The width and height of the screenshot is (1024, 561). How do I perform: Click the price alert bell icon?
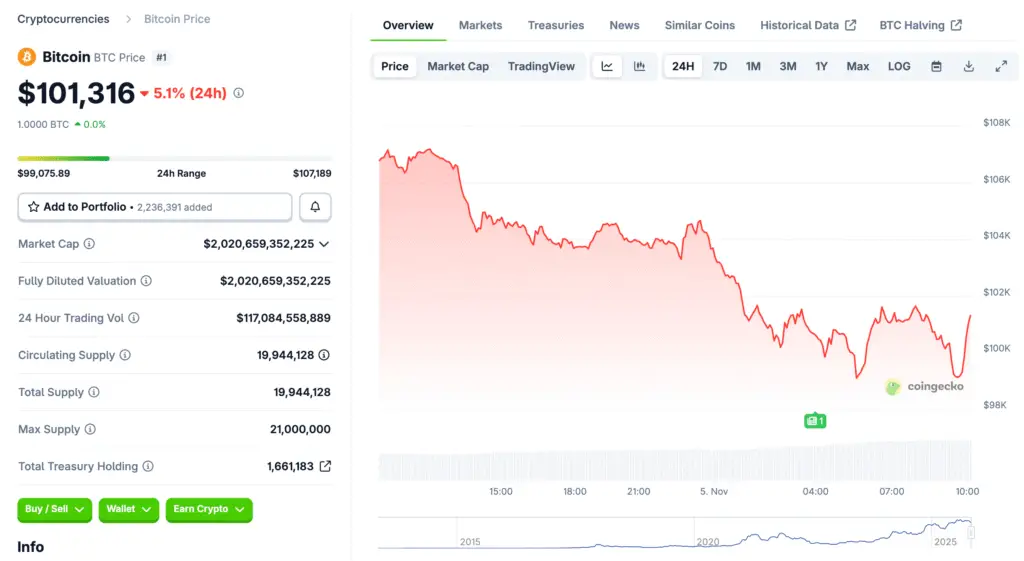pyautogui.click(x=315, y=207)
